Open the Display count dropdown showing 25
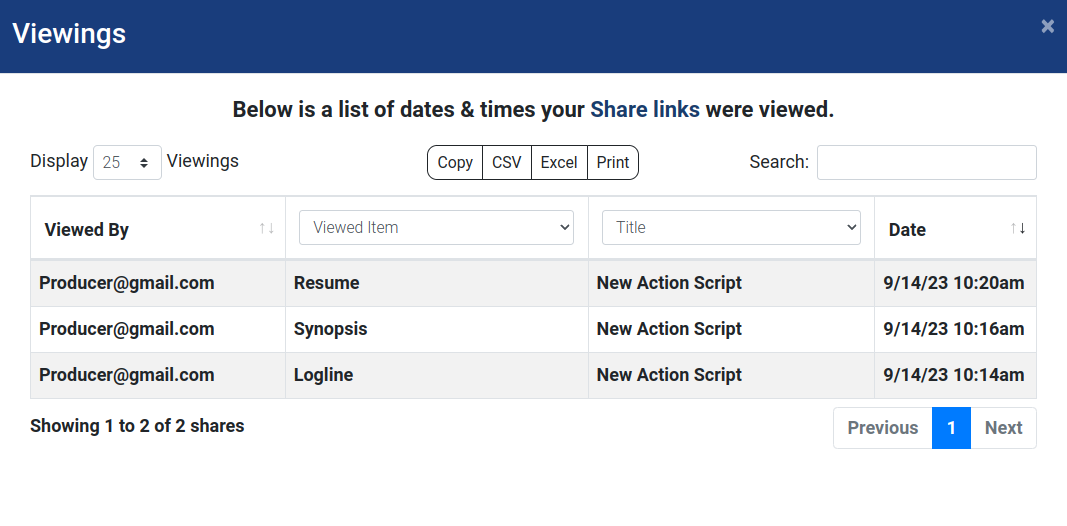Viewport: 1067px width, 526px height. (x=127, y=162)
